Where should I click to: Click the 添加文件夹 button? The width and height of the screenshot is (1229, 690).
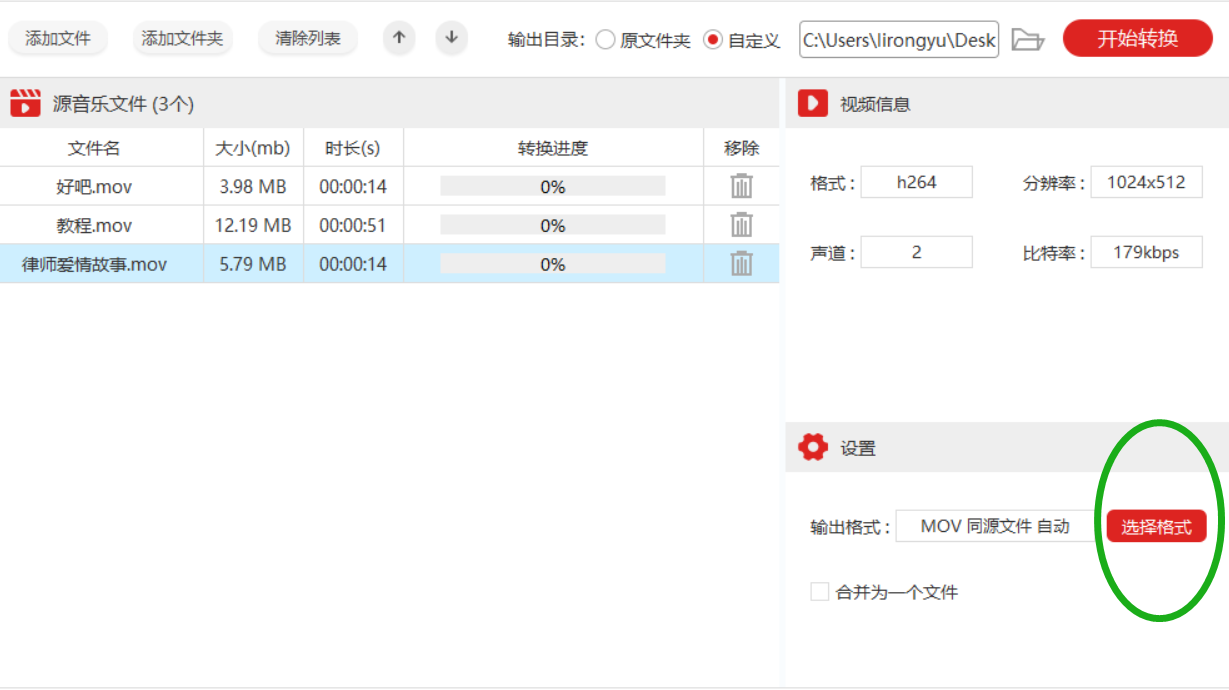pos(182,39)
